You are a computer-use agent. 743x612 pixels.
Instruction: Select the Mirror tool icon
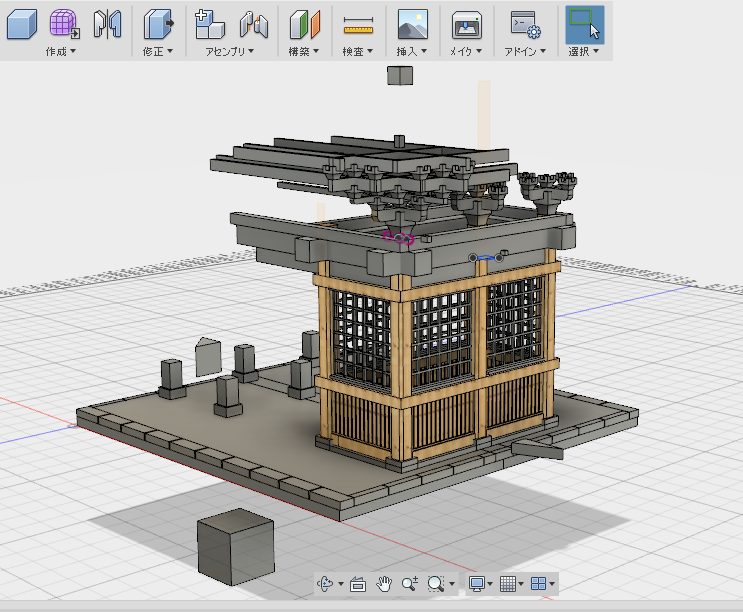click(x=107, y=24)
